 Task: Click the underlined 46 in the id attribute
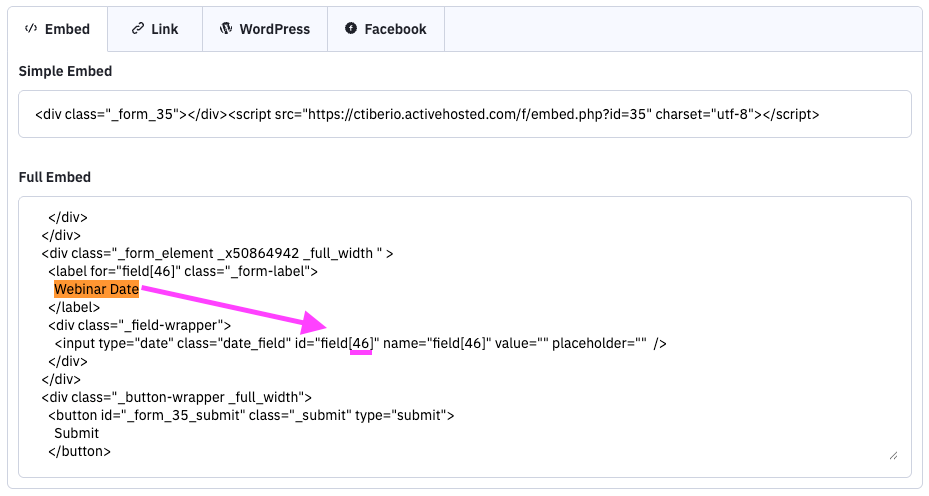(361, 343)
